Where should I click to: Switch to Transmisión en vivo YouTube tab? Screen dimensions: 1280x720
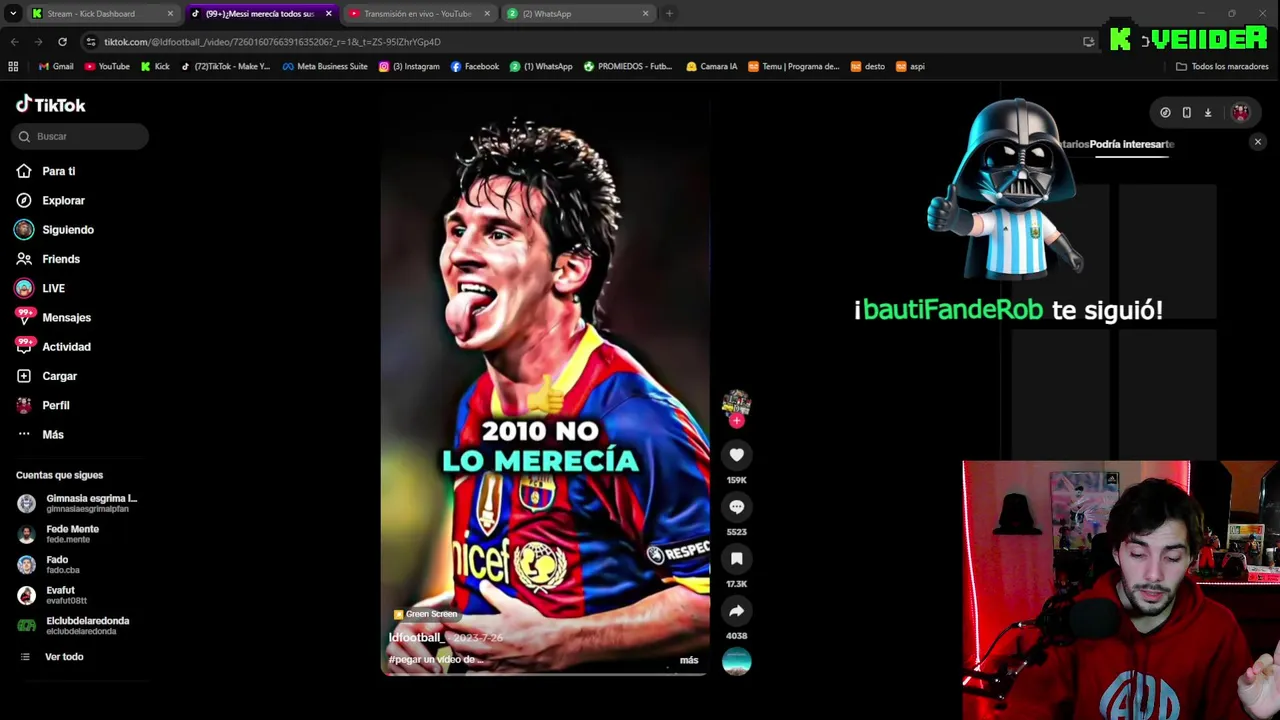click(418, 14)
